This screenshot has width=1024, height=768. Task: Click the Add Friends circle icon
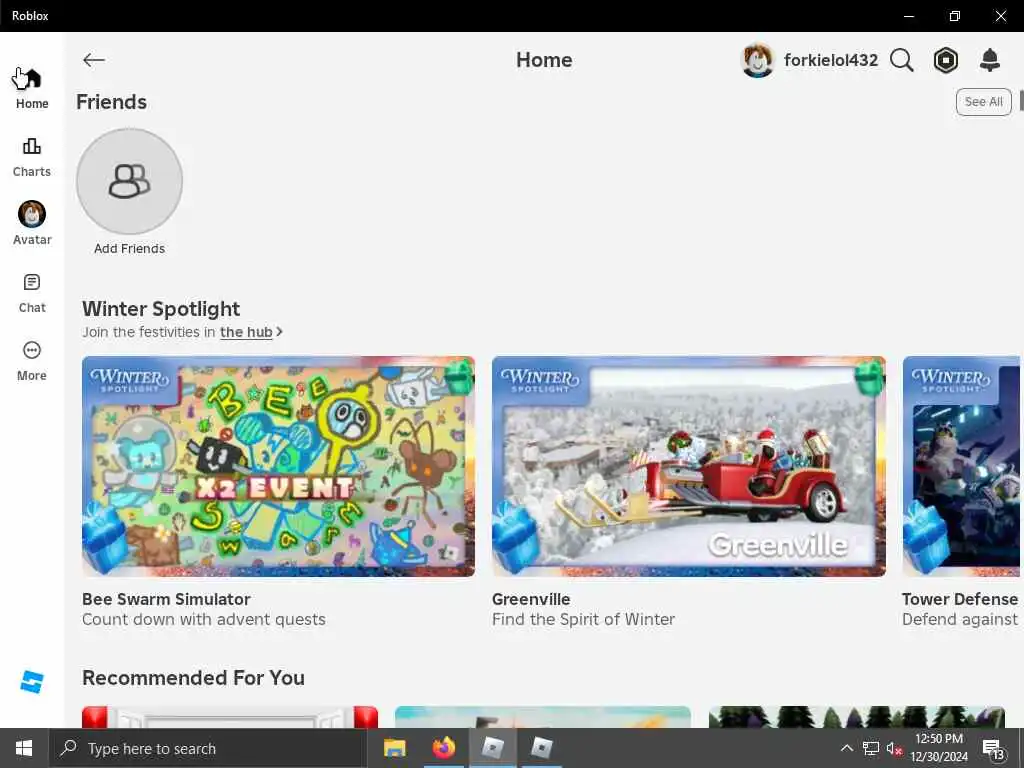click(x=129, y=181)
